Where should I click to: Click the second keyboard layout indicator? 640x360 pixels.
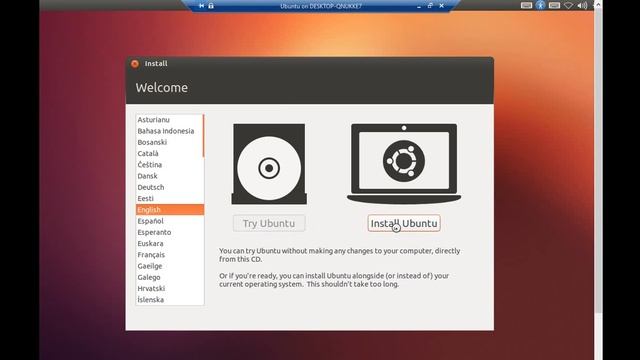pyautogui.click(x=554, y=5)
